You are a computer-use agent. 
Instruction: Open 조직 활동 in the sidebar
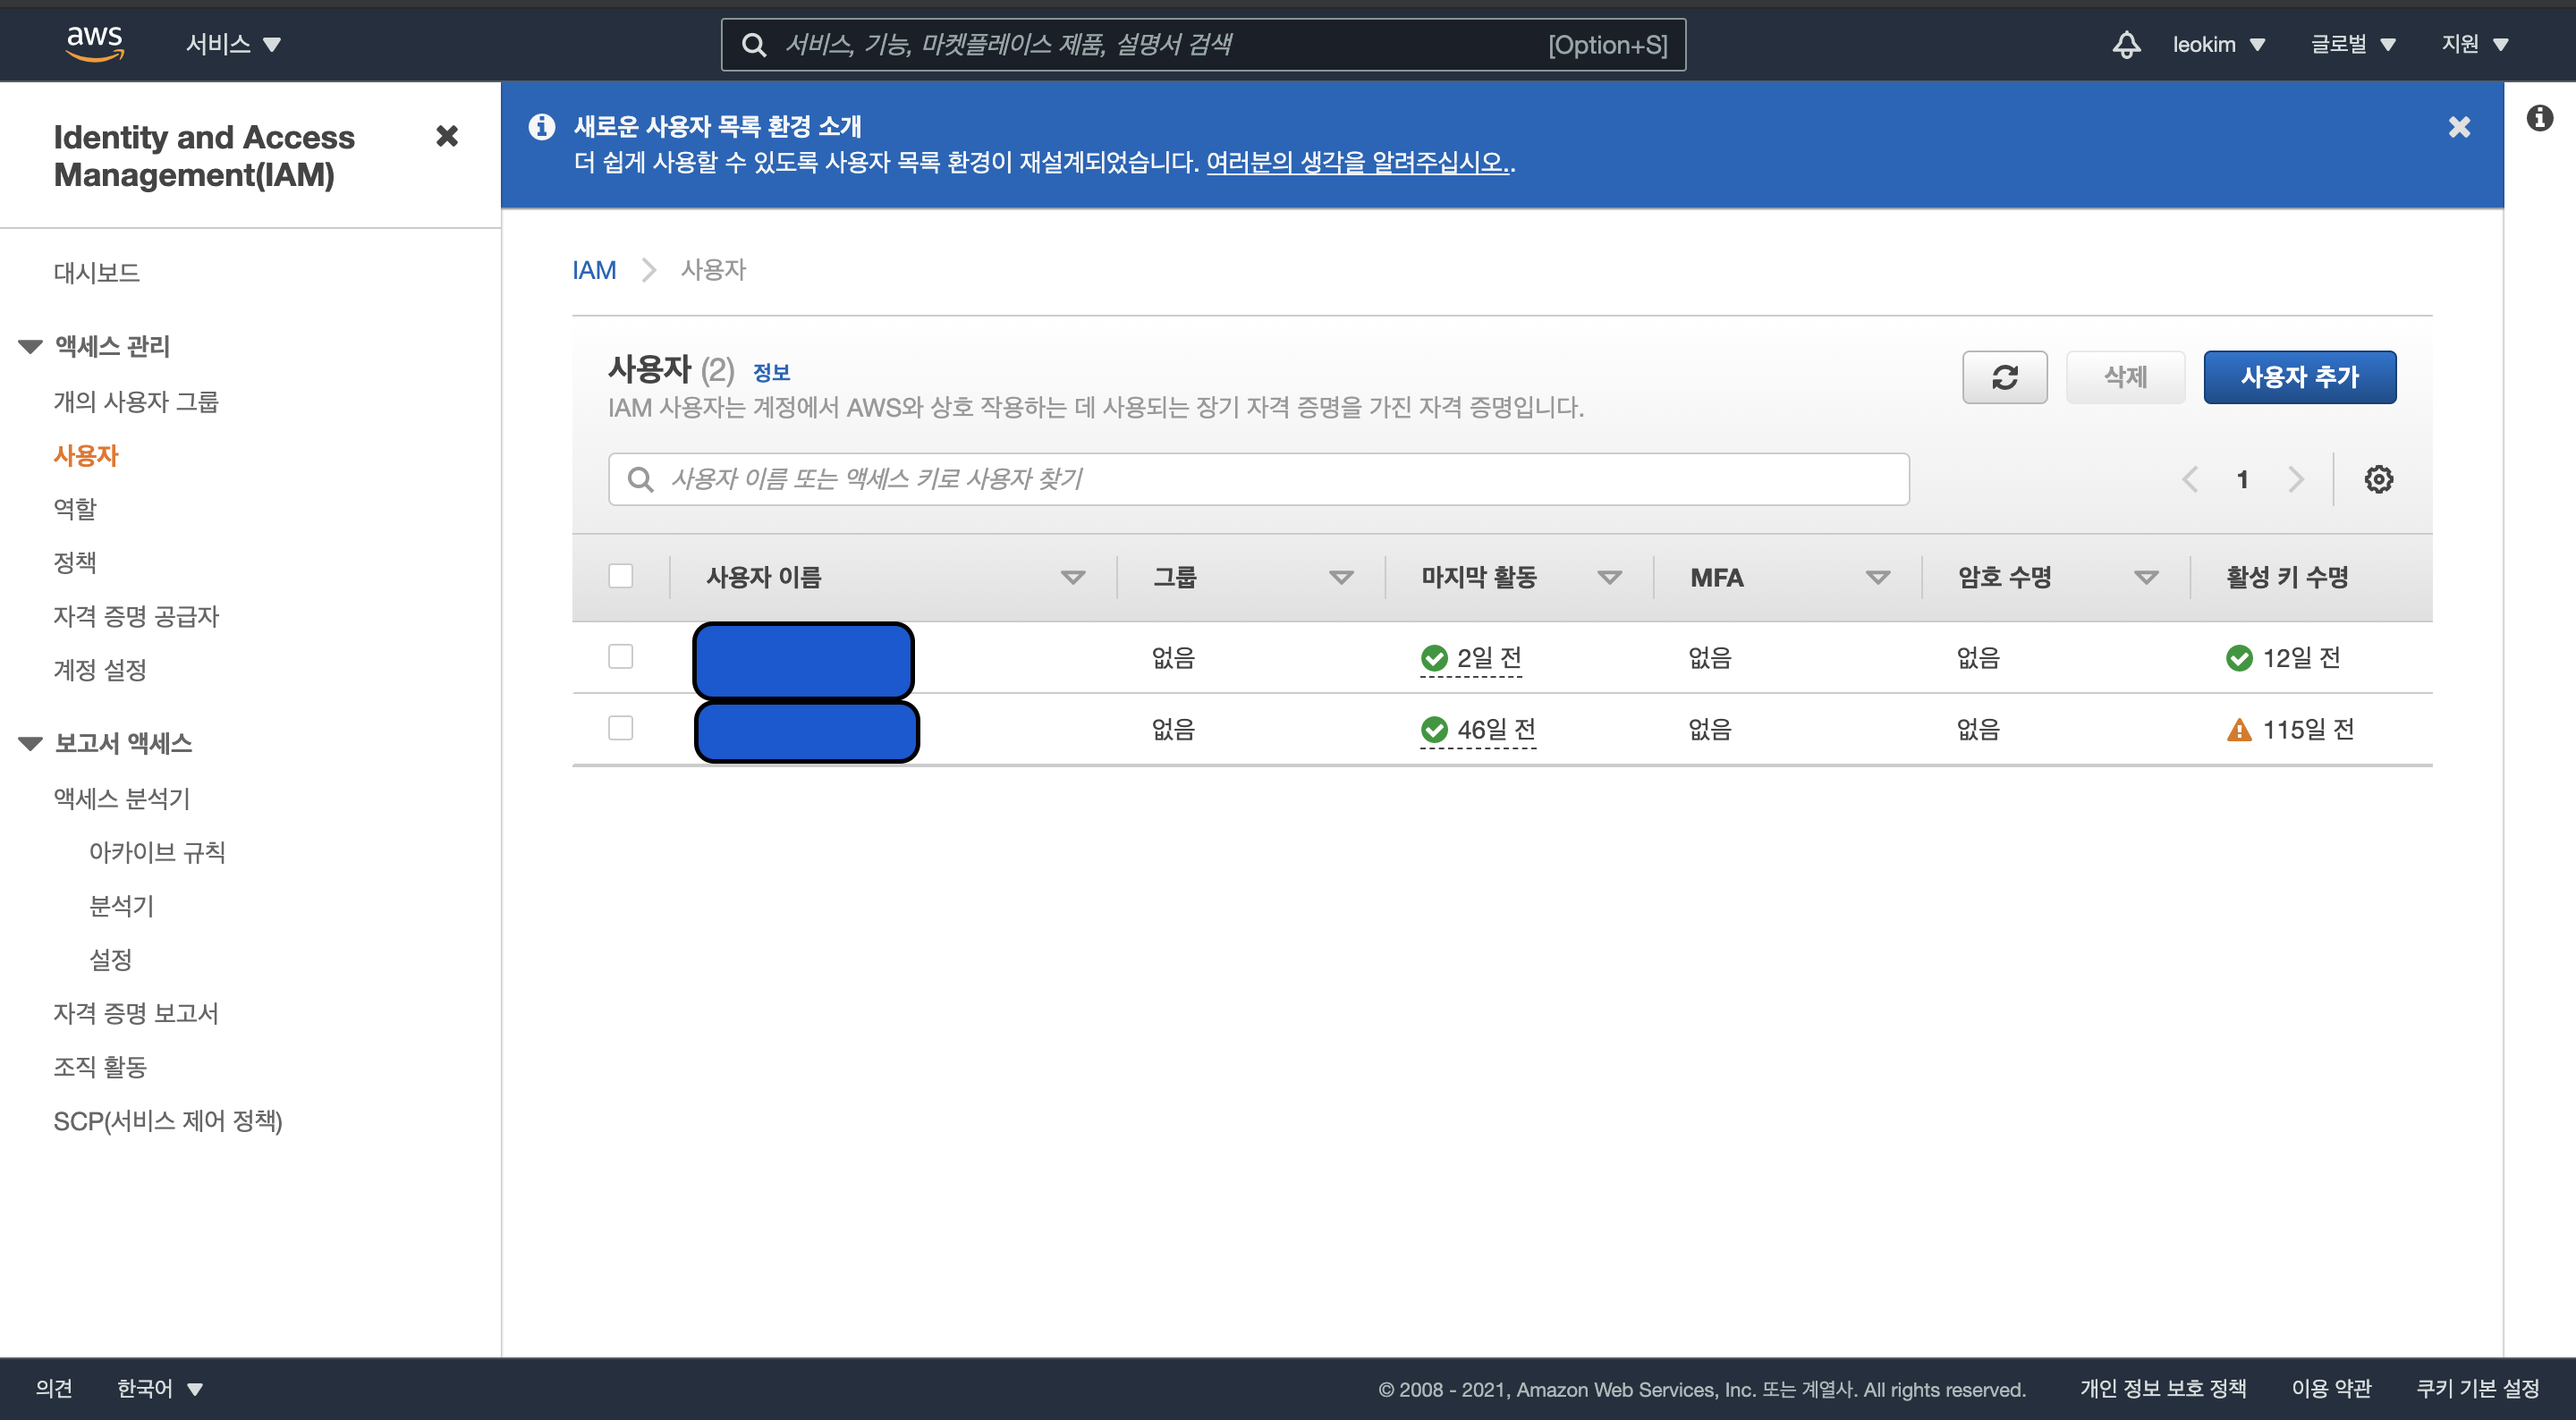[100, 1067]
